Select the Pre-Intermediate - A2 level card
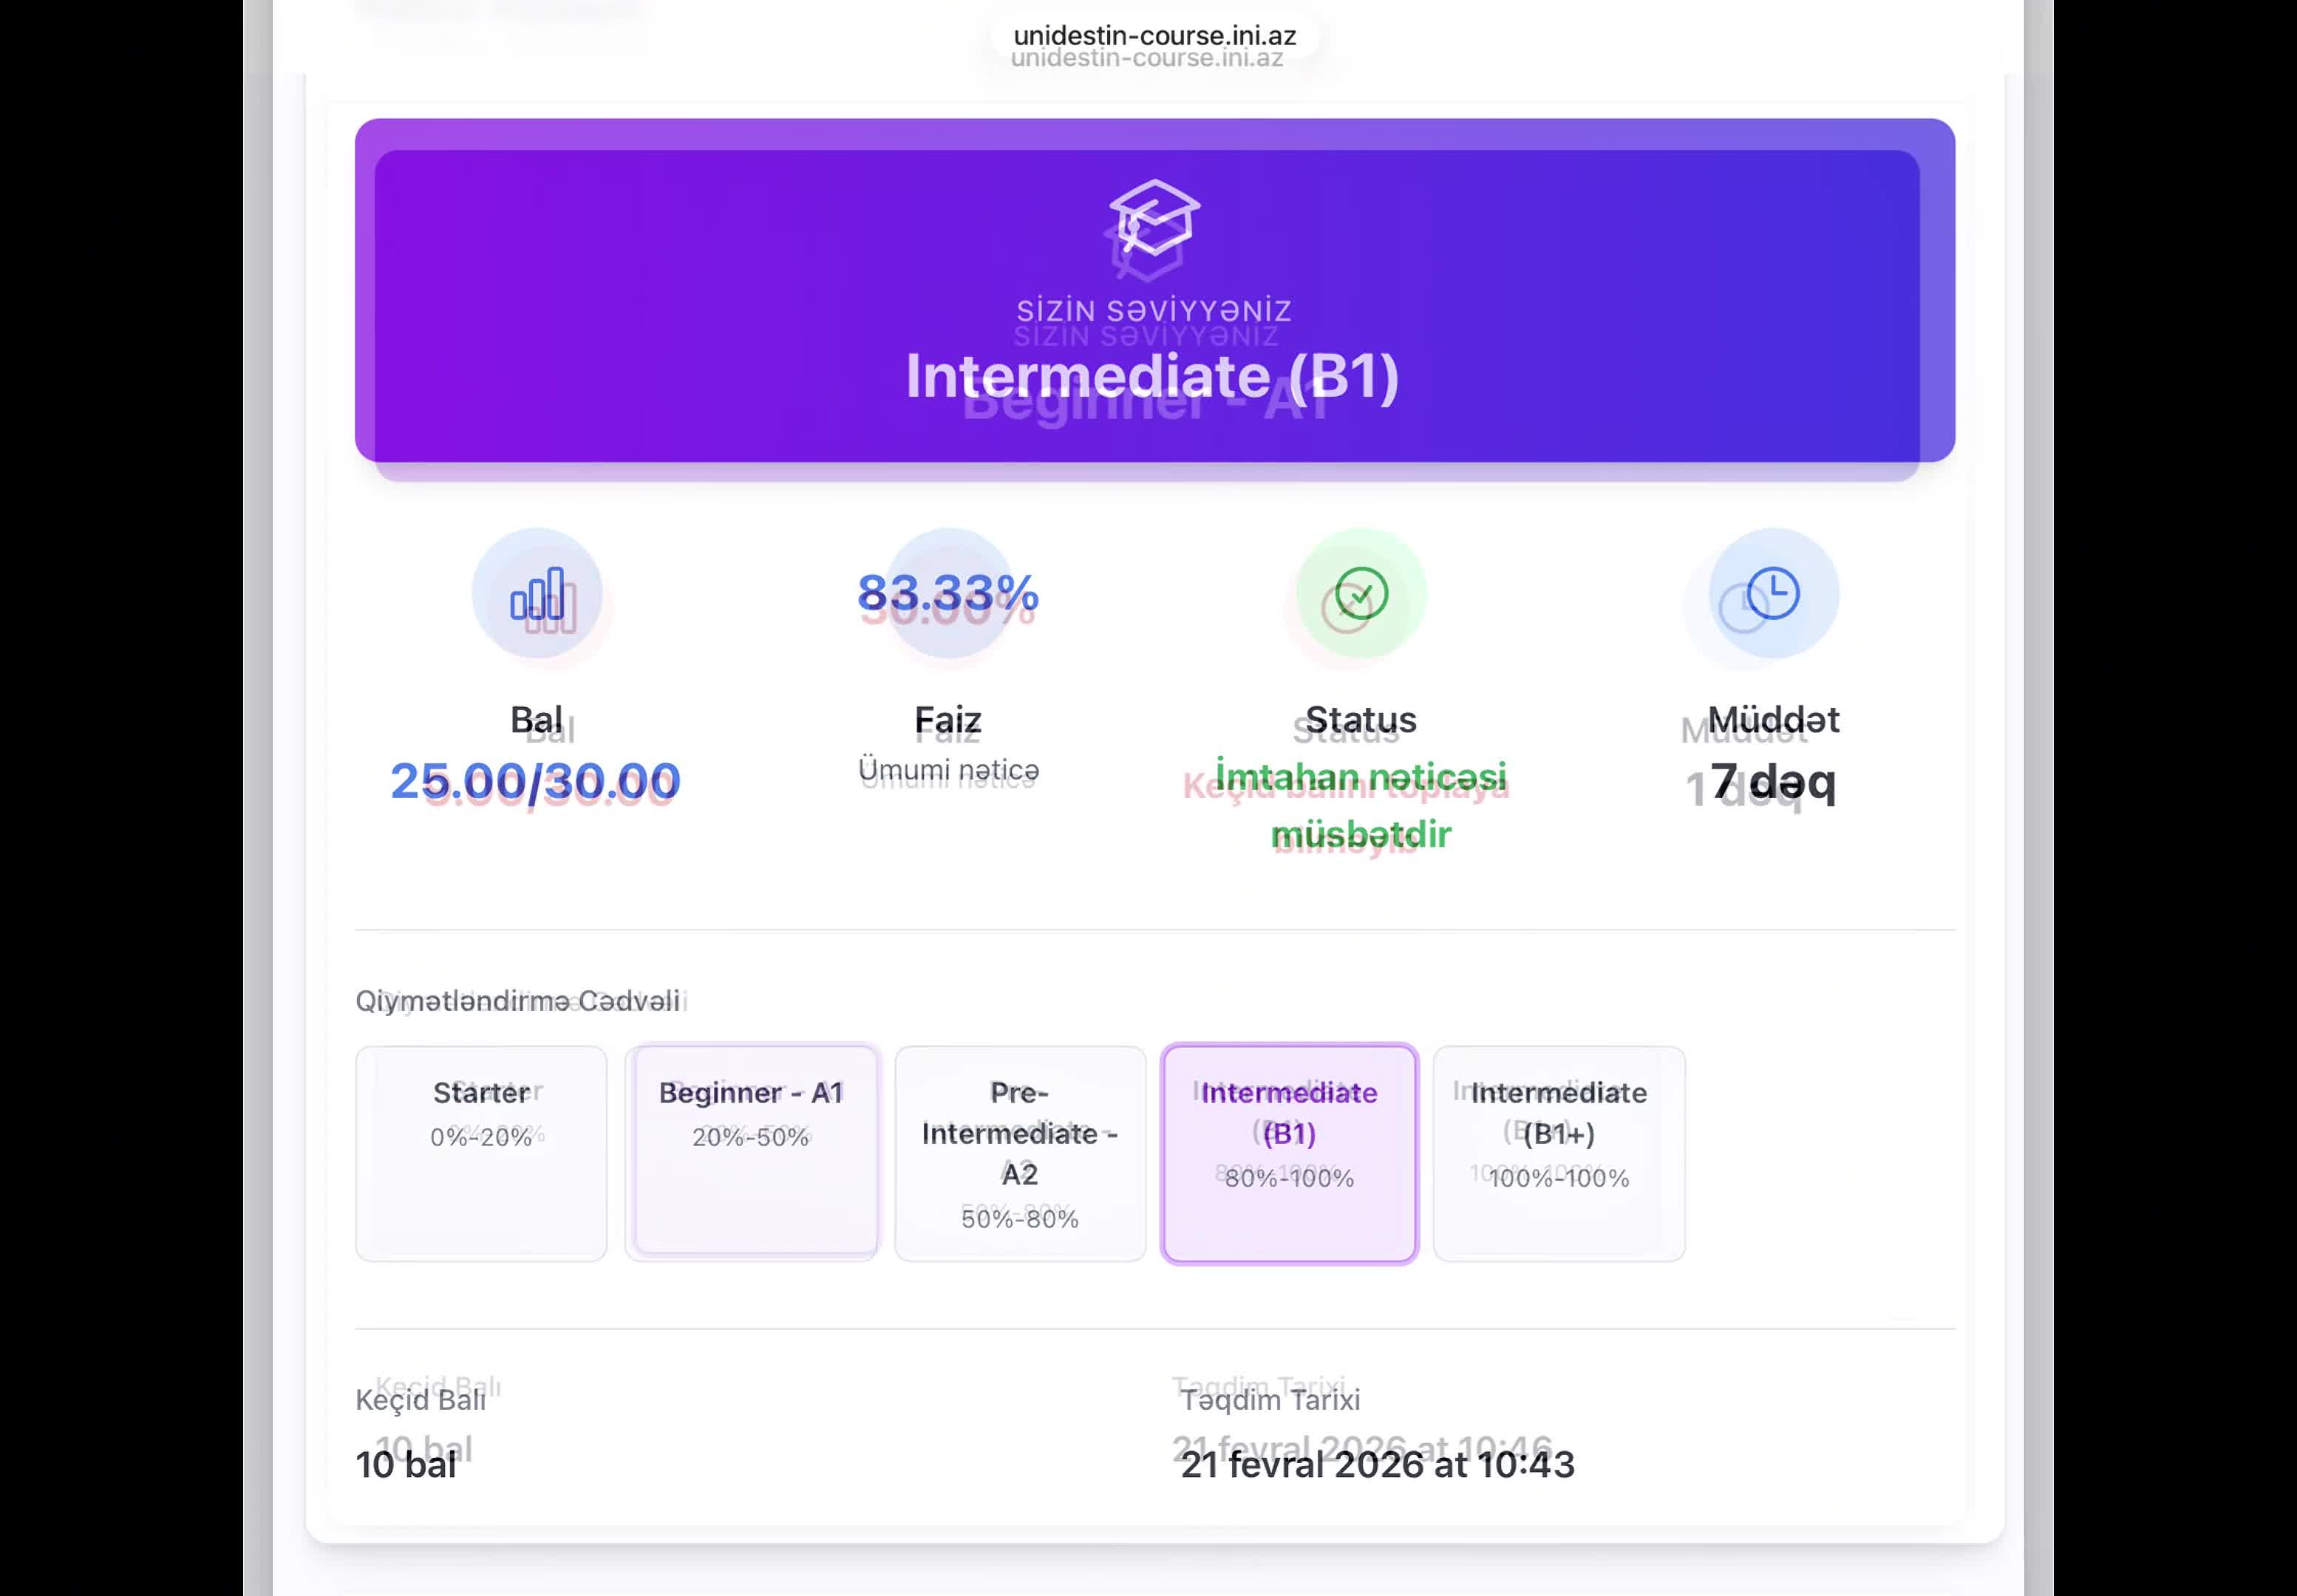 pos(1020,1153)
